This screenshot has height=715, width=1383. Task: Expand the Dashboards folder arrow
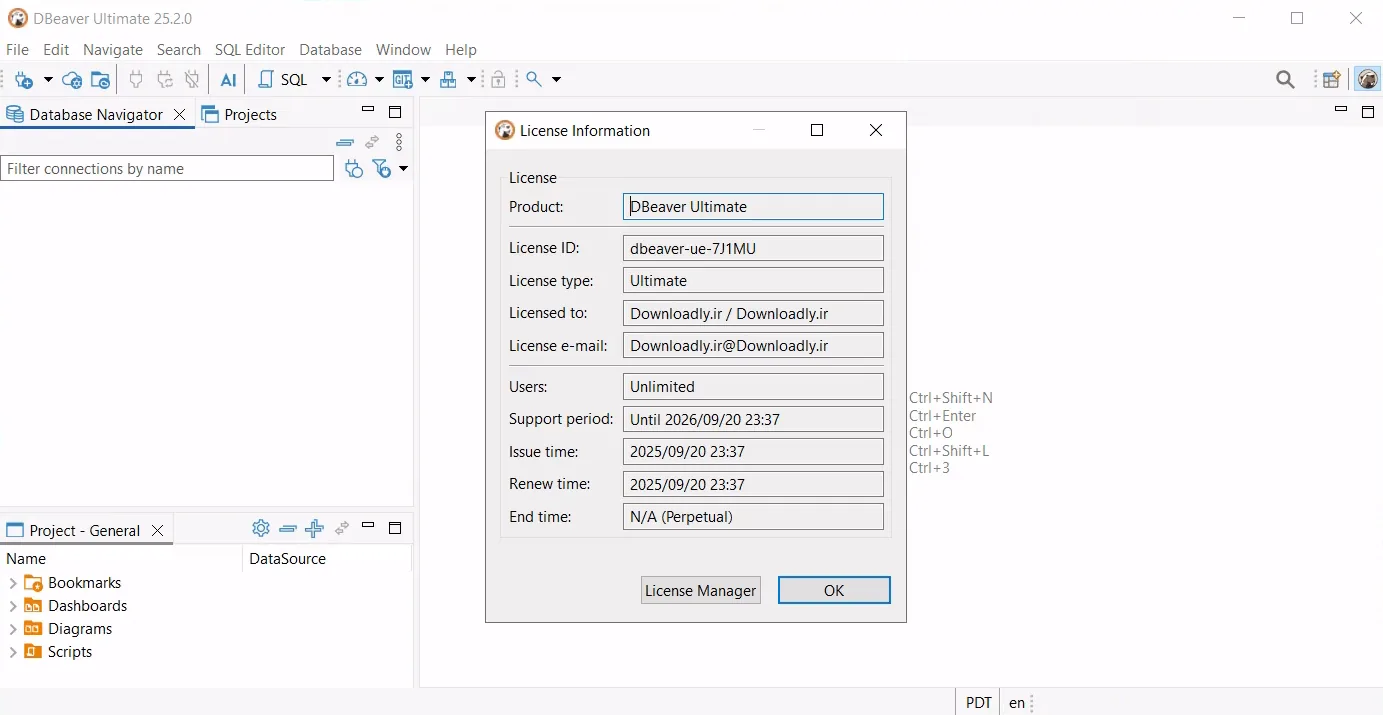point(13,606)
